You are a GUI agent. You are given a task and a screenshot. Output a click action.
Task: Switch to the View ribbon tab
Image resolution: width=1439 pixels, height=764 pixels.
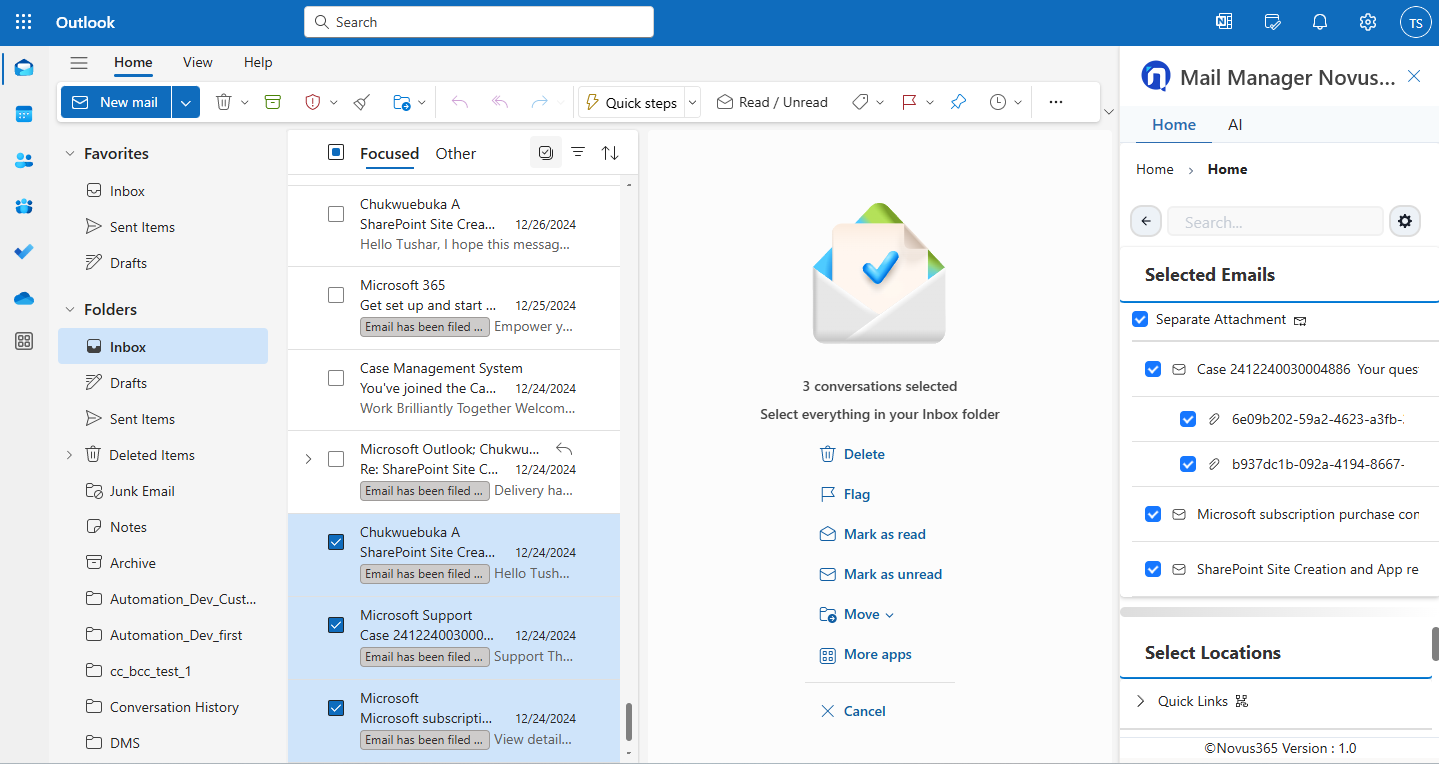coord(197,62)
